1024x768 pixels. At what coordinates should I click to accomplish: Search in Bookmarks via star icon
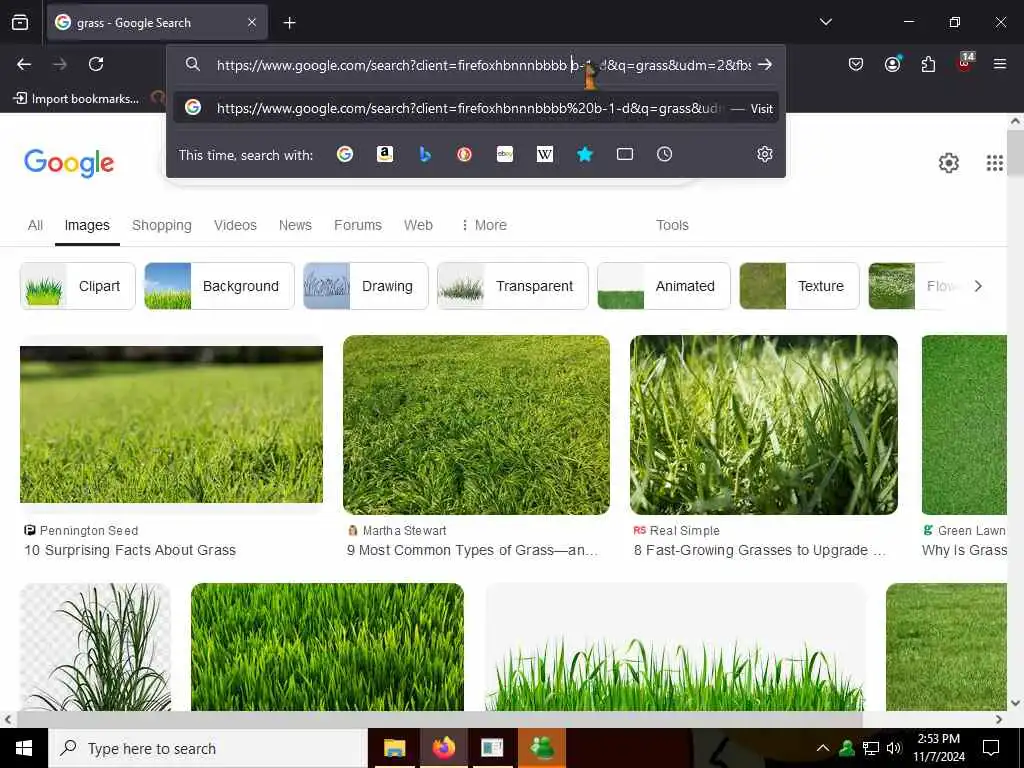coord(584,154)
